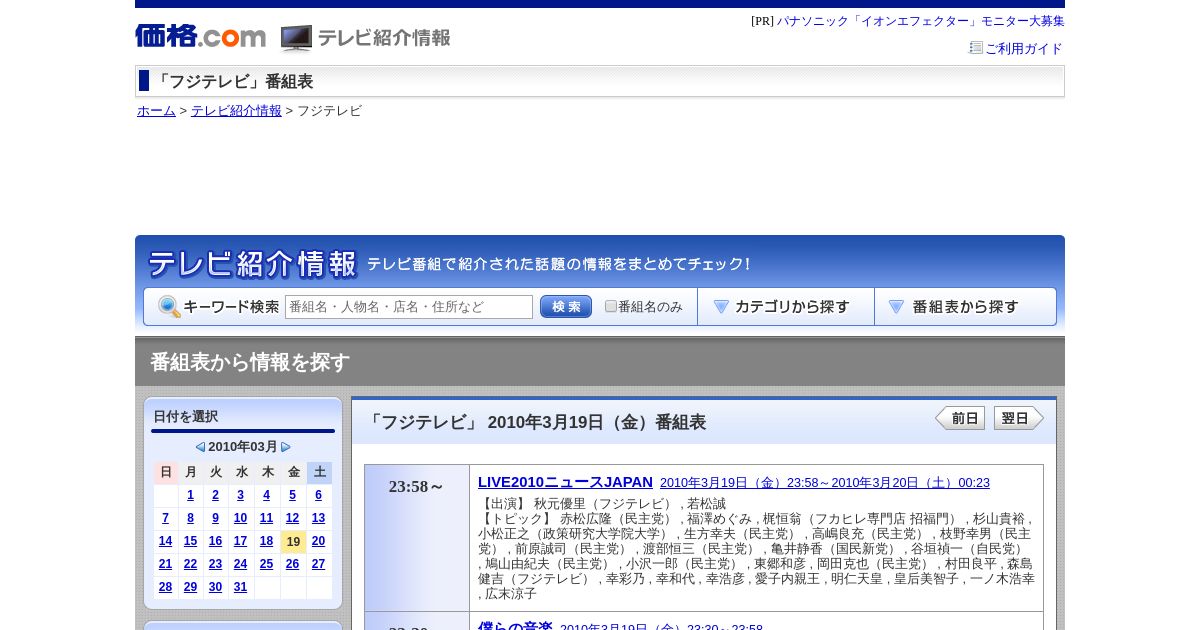
Task: Click the 日付を選択 panel heading
Action: 186,417
